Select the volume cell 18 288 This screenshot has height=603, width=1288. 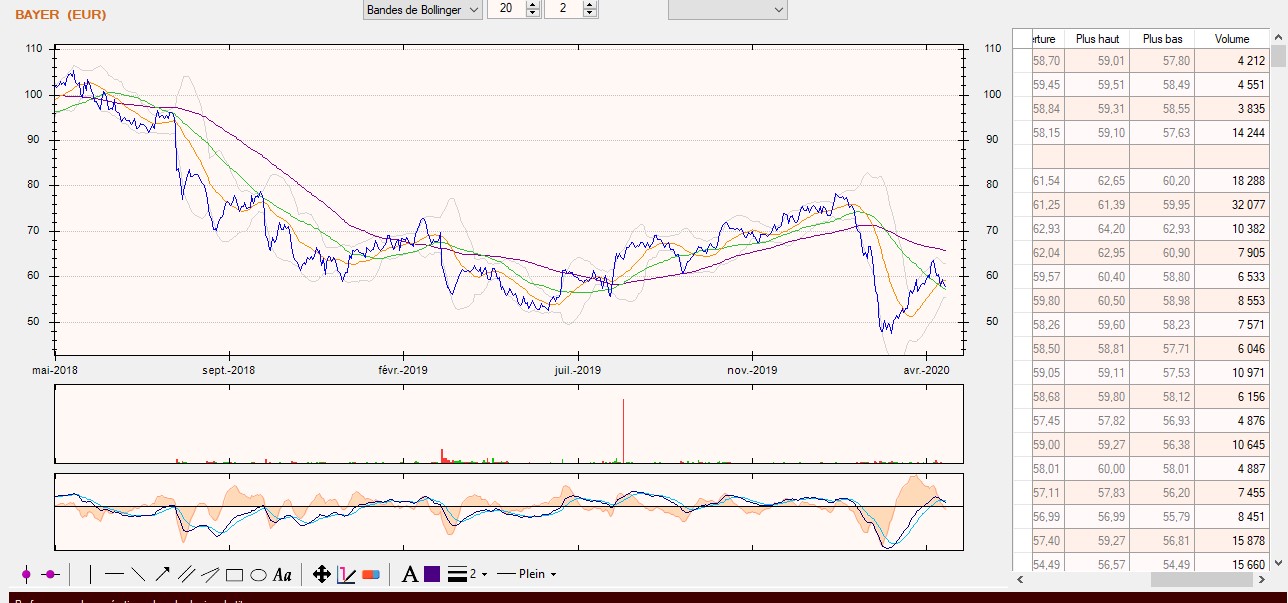pos(1232,180)
